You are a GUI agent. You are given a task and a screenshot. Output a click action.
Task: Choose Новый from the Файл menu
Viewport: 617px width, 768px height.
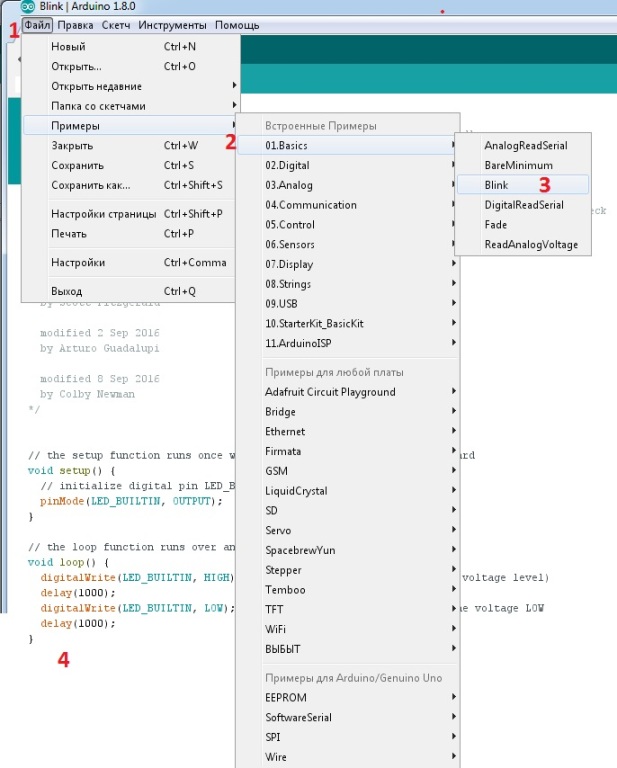click(68, 47)
